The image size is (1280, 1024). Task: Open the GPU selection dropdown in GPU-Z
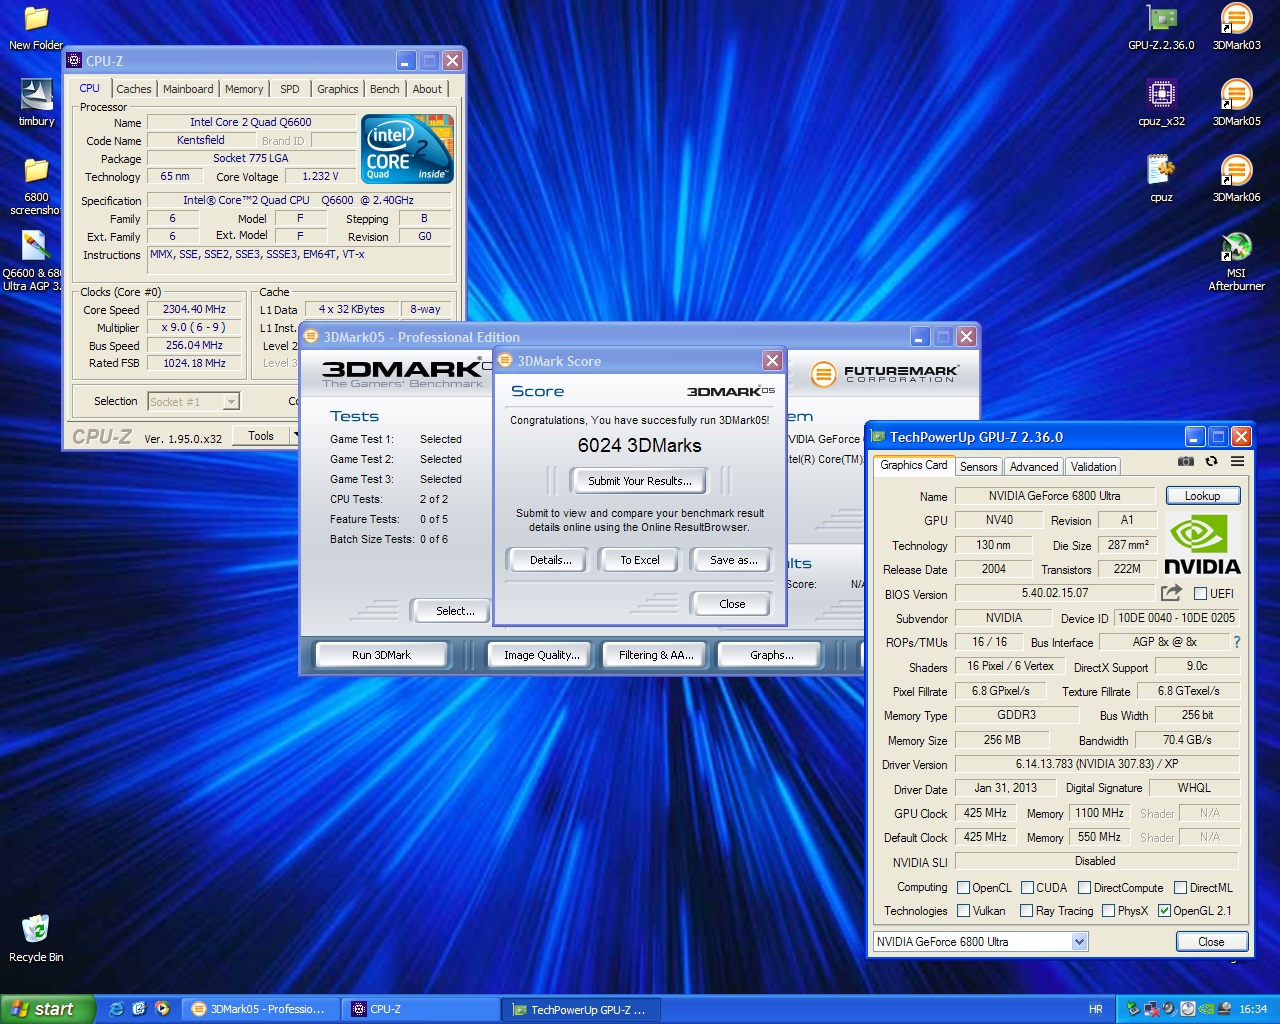1079,942
